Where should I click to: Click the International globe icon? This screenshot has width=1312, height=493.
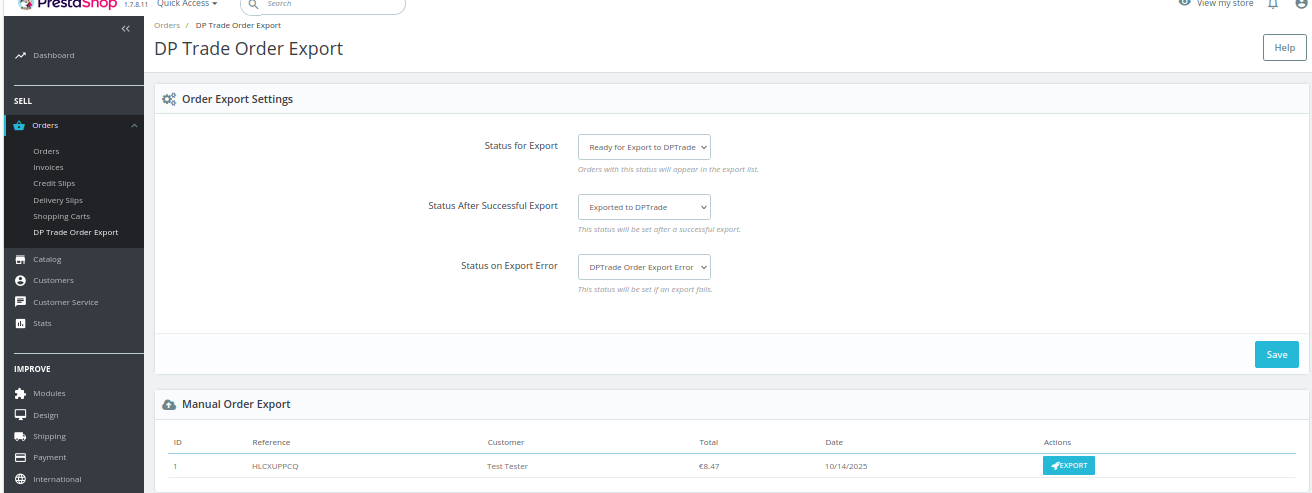(20, 479)
